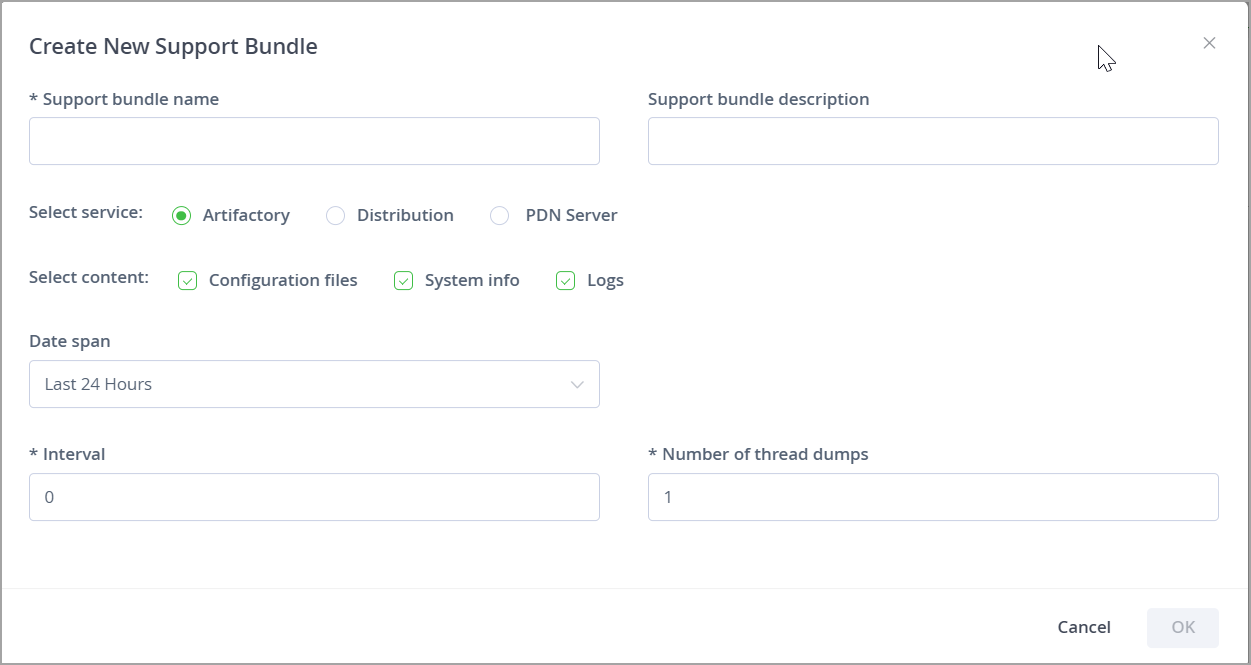Click the checkmark icon beside System info
1251x665 pixels.
coord(403,280)
